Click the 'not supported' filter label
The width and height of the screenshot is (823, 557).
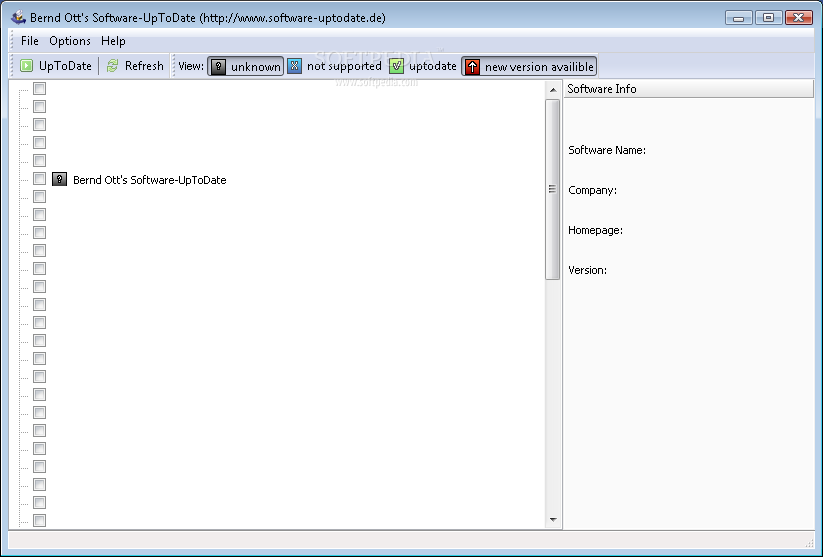coord(344,66)
